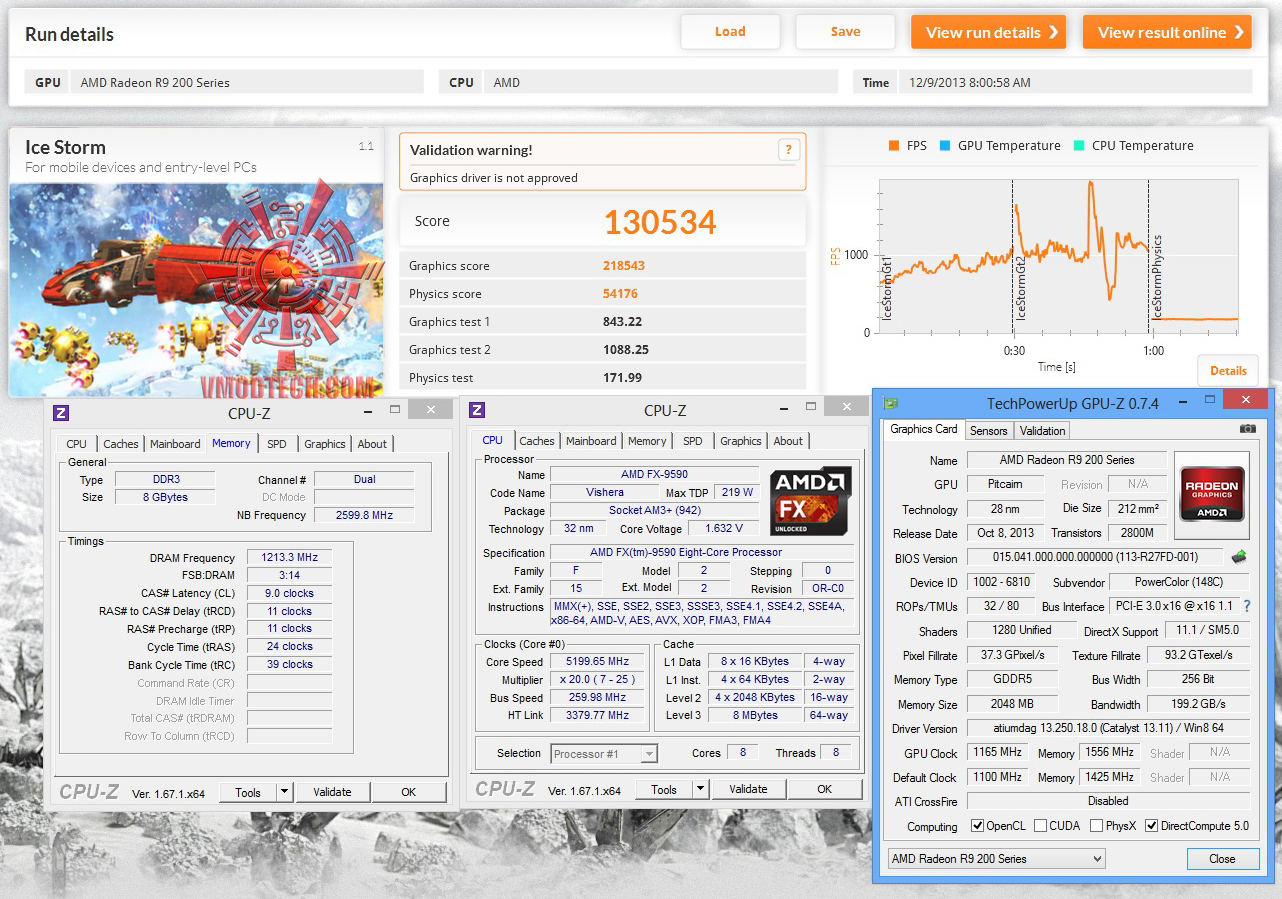Maximize the Memory CPU-Z window

(x=395, y=409)
